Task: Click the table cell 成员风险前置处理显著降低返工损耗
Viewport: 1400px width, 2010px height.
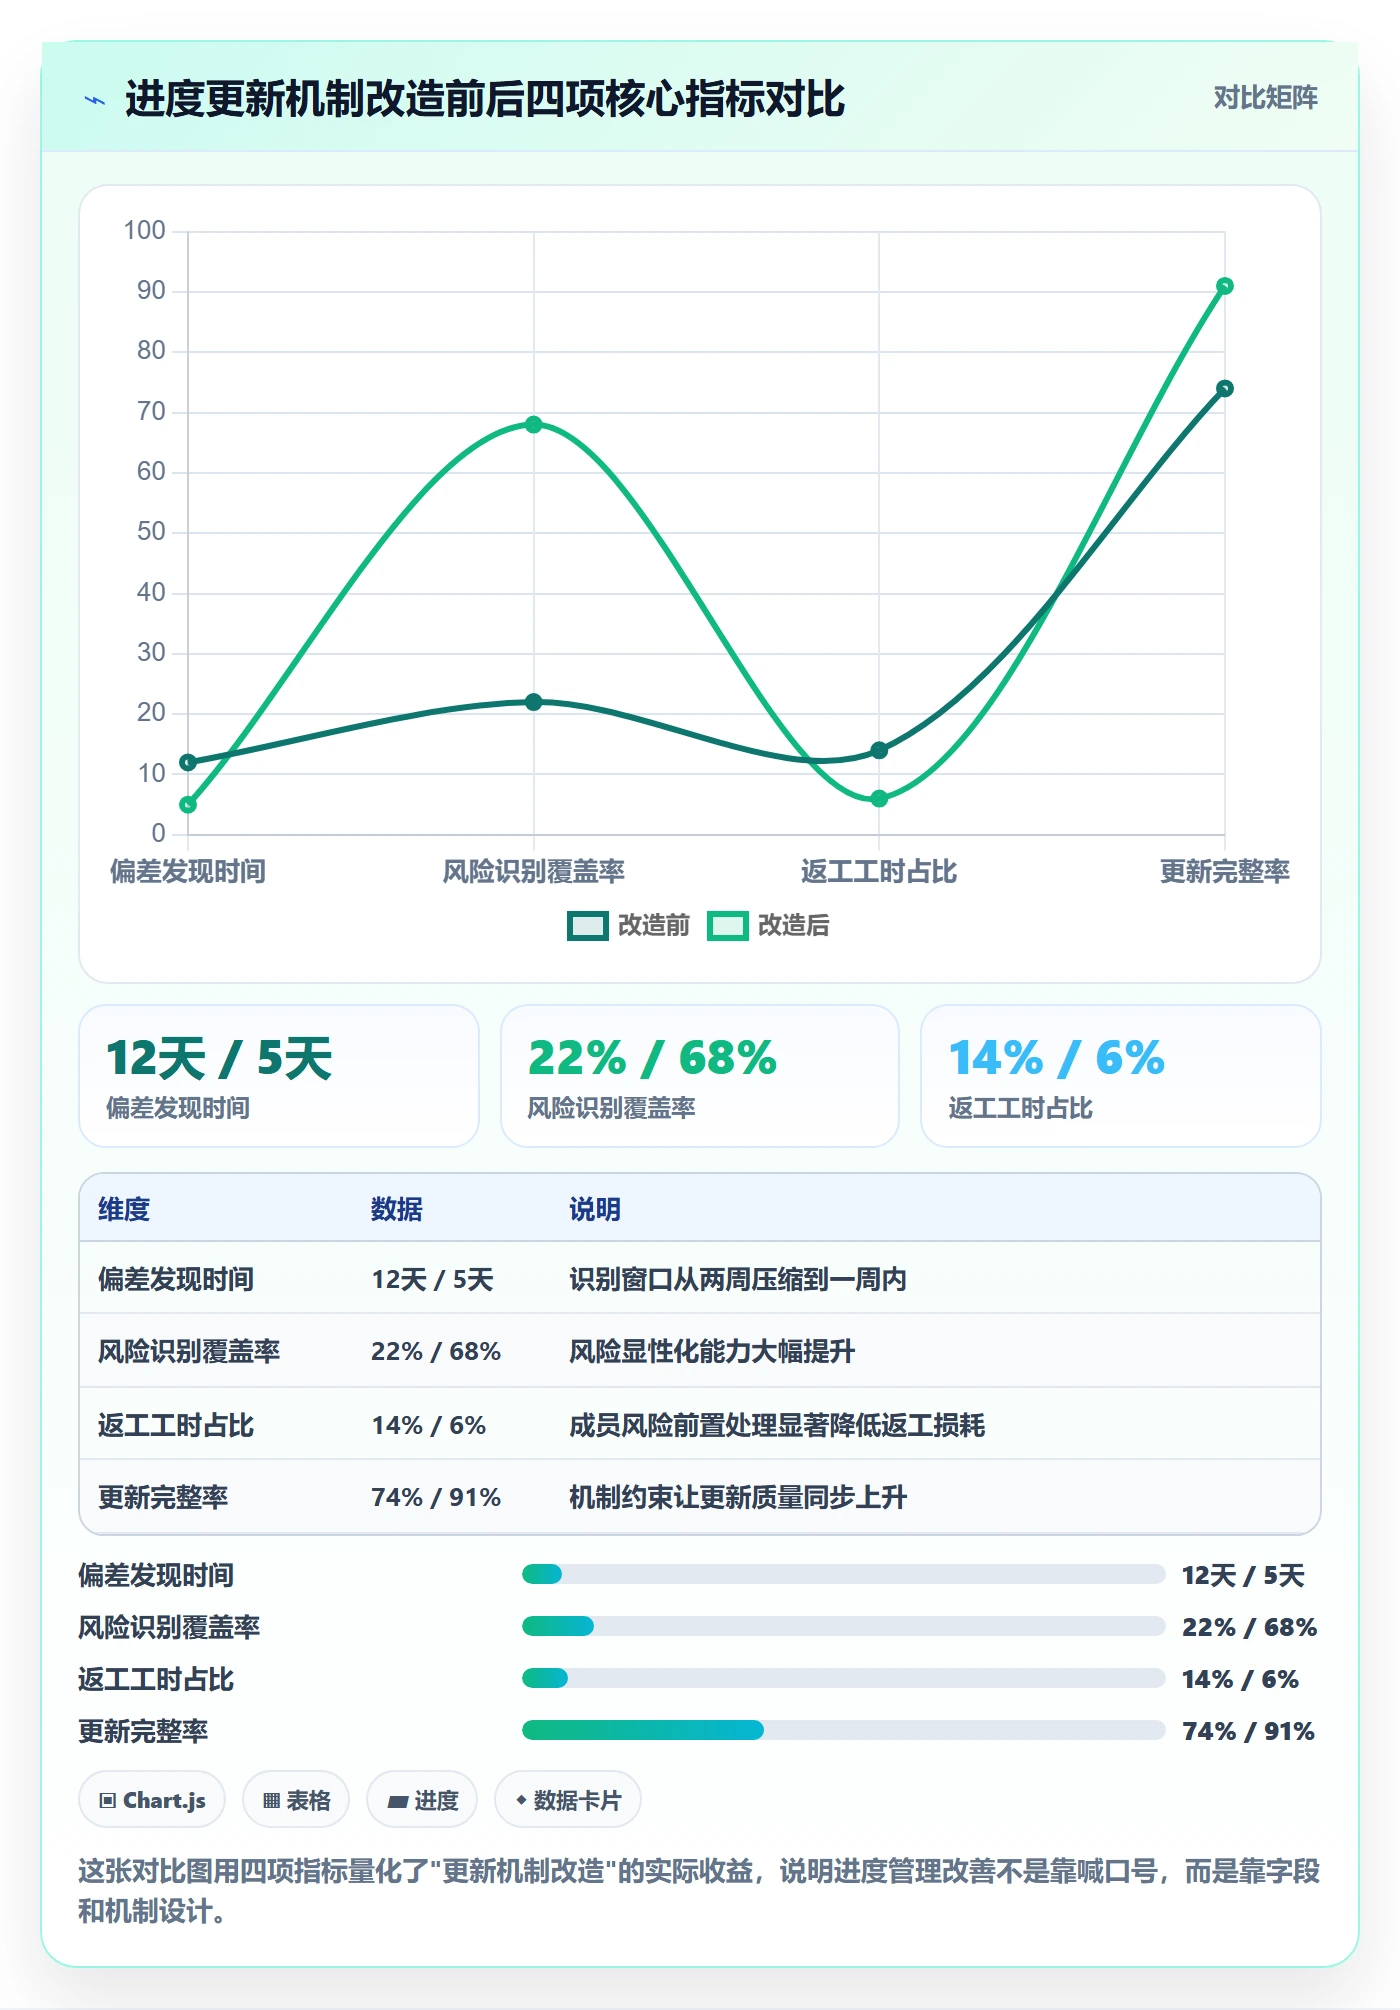Action: click(777, 1425)
